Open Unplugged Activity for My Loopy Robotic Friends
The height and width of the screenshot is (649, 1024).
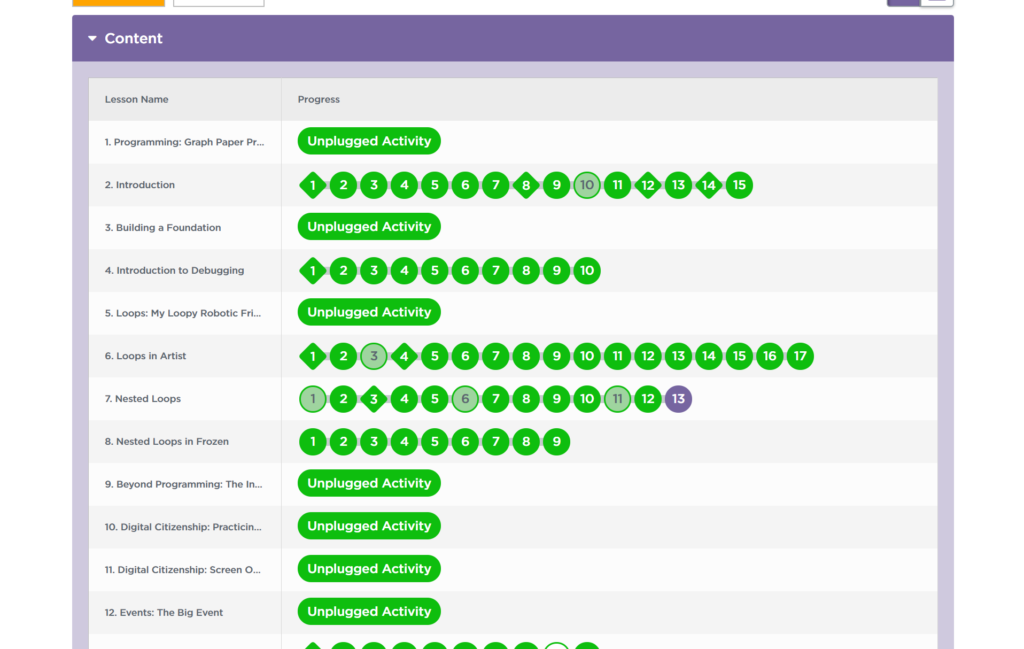tap(369, 312)
